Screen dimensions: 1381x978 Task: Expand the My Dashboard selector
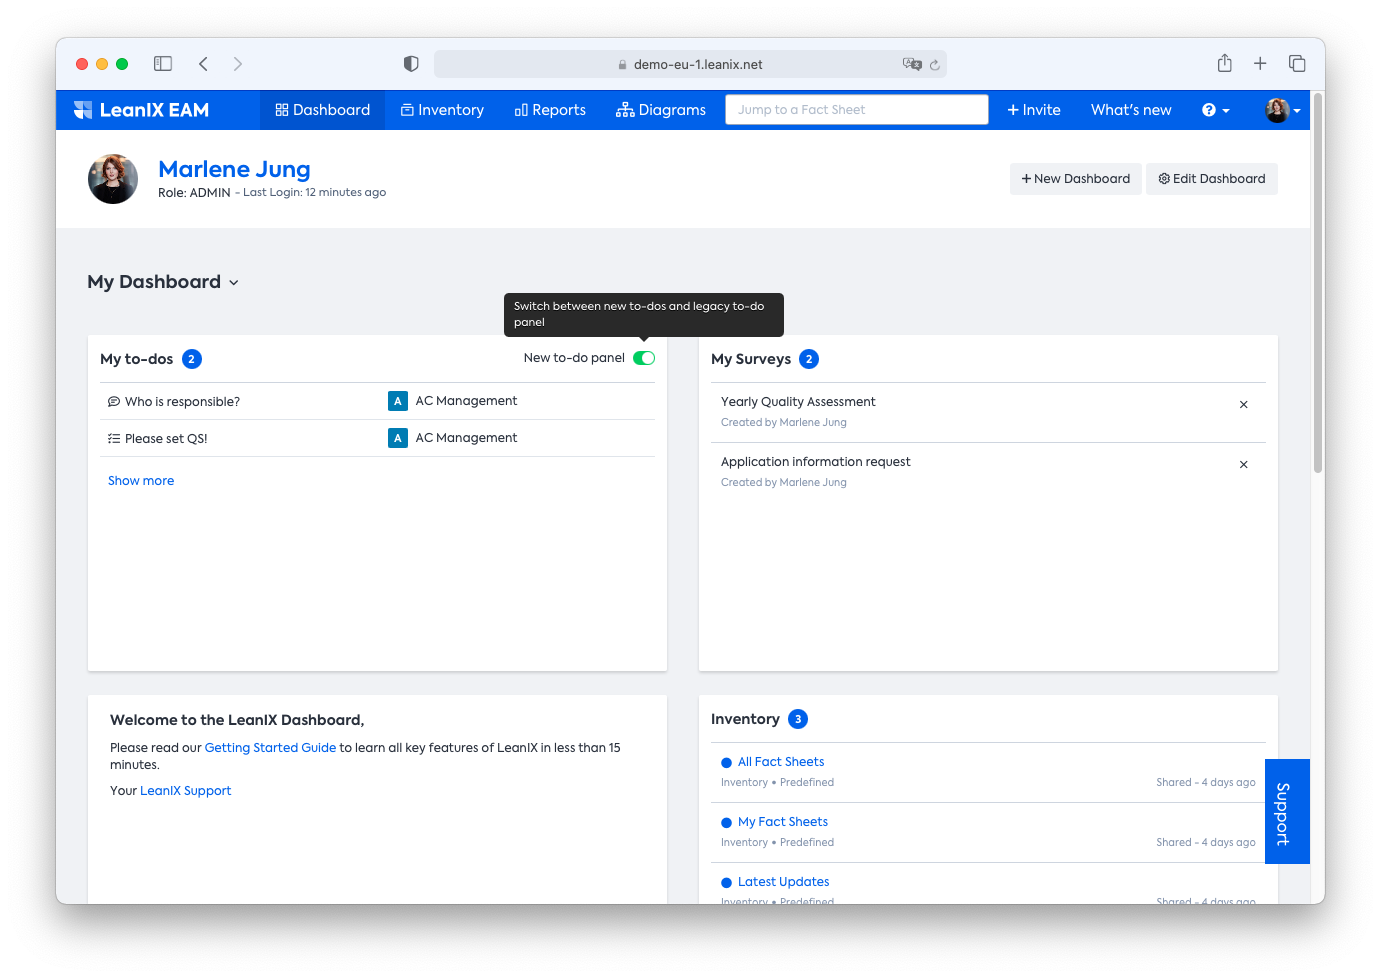(x=163, y=282)
